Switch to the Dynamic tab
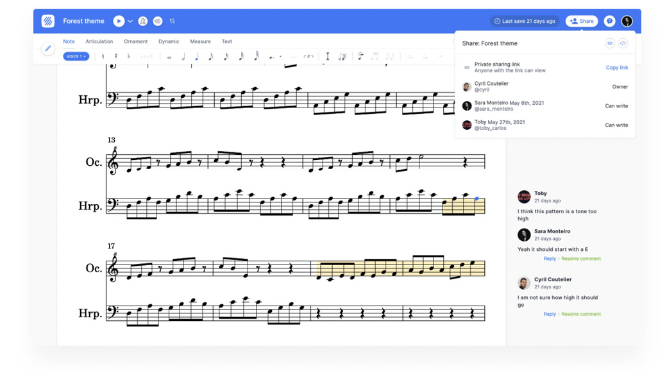The height and width of the screenshot is (378, 667). 168,41
